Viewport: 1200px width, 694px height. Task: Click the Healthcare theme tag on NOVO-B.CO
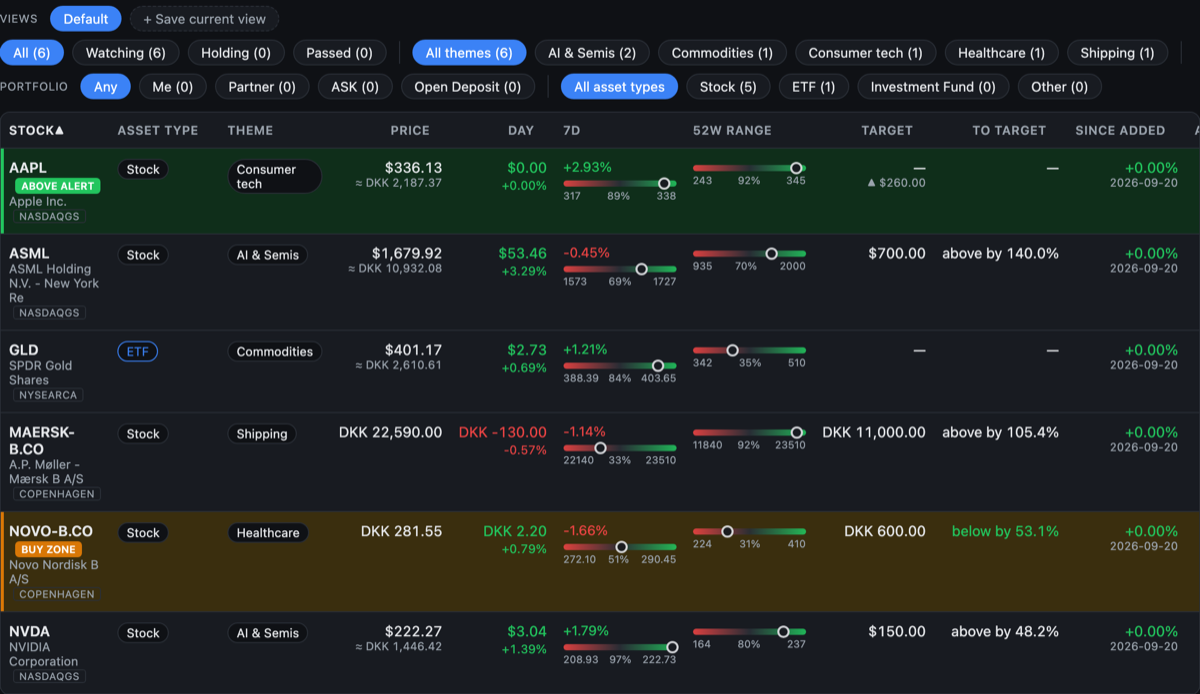coord(268,533)
